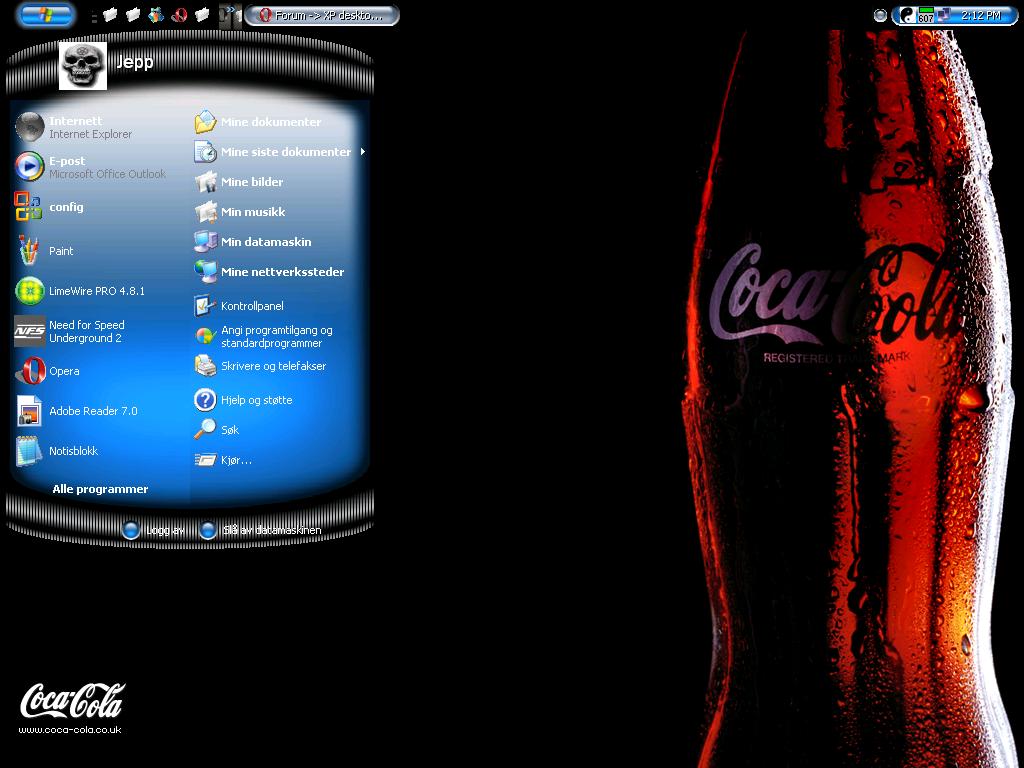The width and height of the screenshot is (1024, 768).
Task: Select the Min datamaskin menu label
Action: click(x=266, y=242)
